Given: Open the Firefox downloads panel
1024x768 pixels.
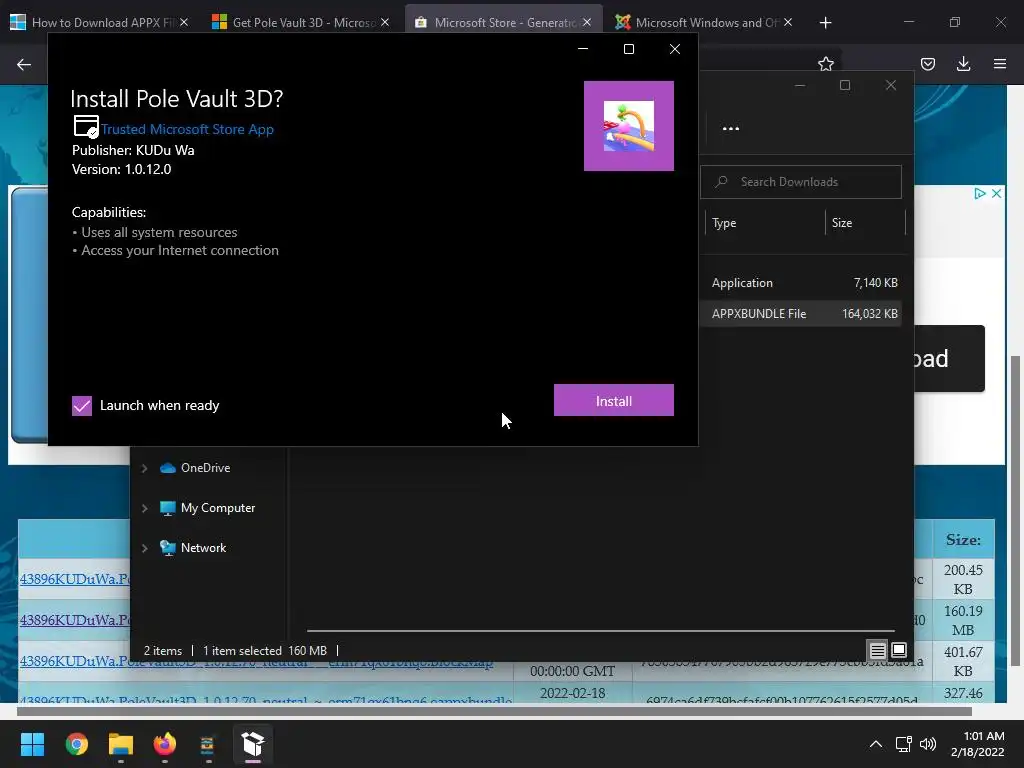Looking at the screenshot, I should [x=963, y=64].
